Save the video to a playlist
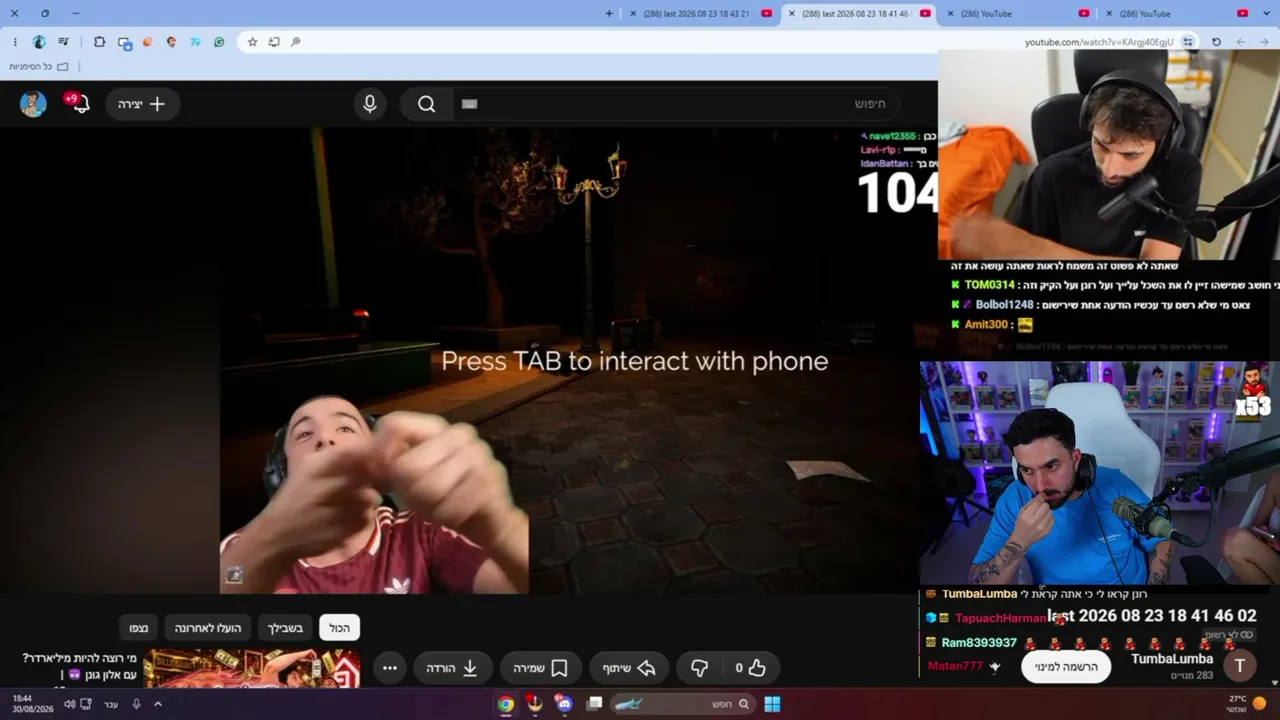Screen dimensions: 1280x720 (541, 668)
